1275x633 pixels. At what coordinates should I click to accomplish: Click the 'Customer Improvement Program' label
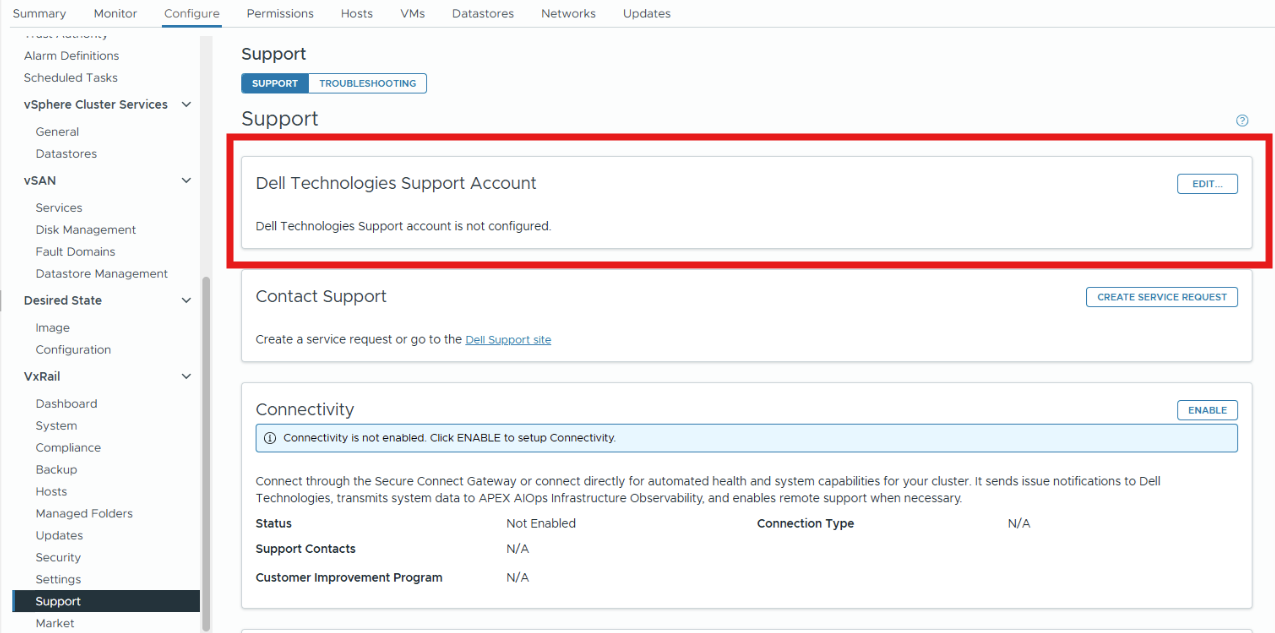[349, 577]
